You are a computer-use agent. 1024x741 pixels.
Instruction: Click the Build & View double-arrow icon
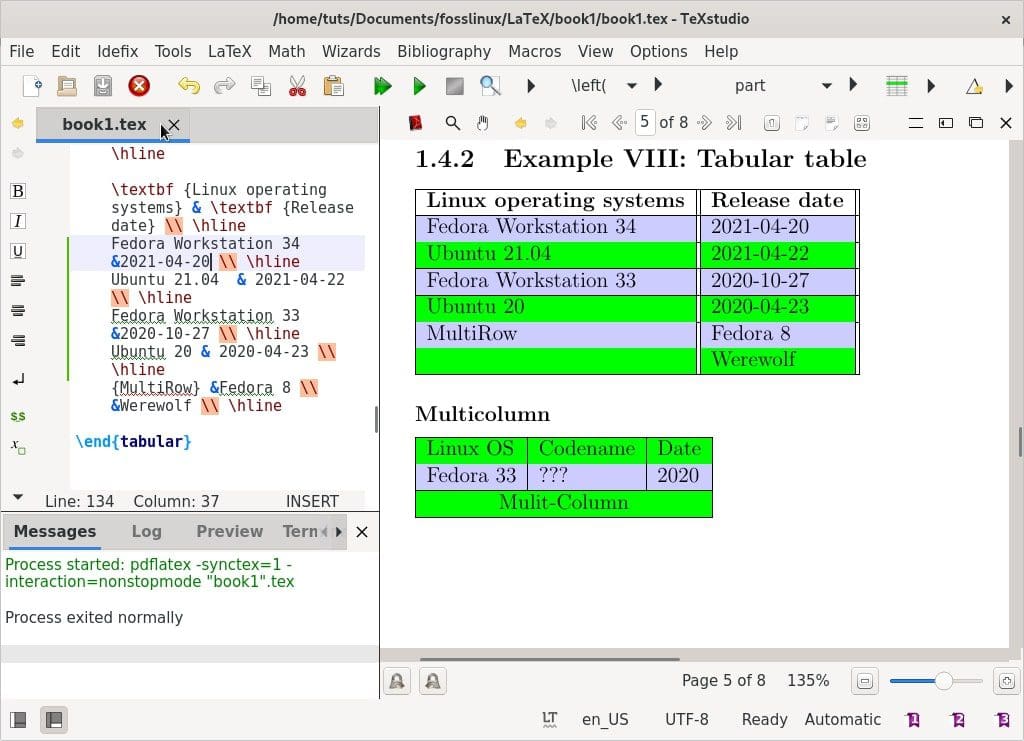click(382, 86)
